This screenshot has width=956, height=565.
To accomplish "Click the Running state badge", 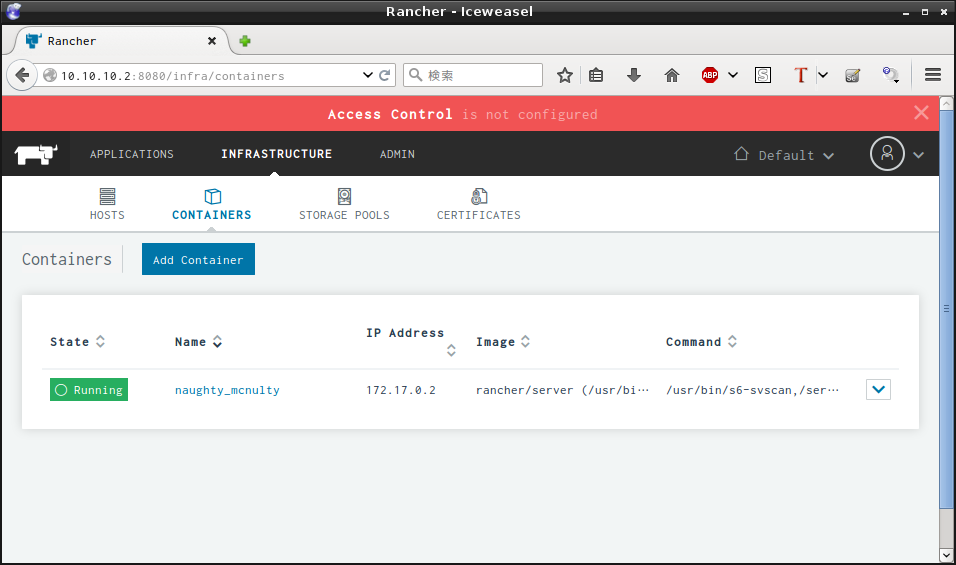I will tap(89, 389).
